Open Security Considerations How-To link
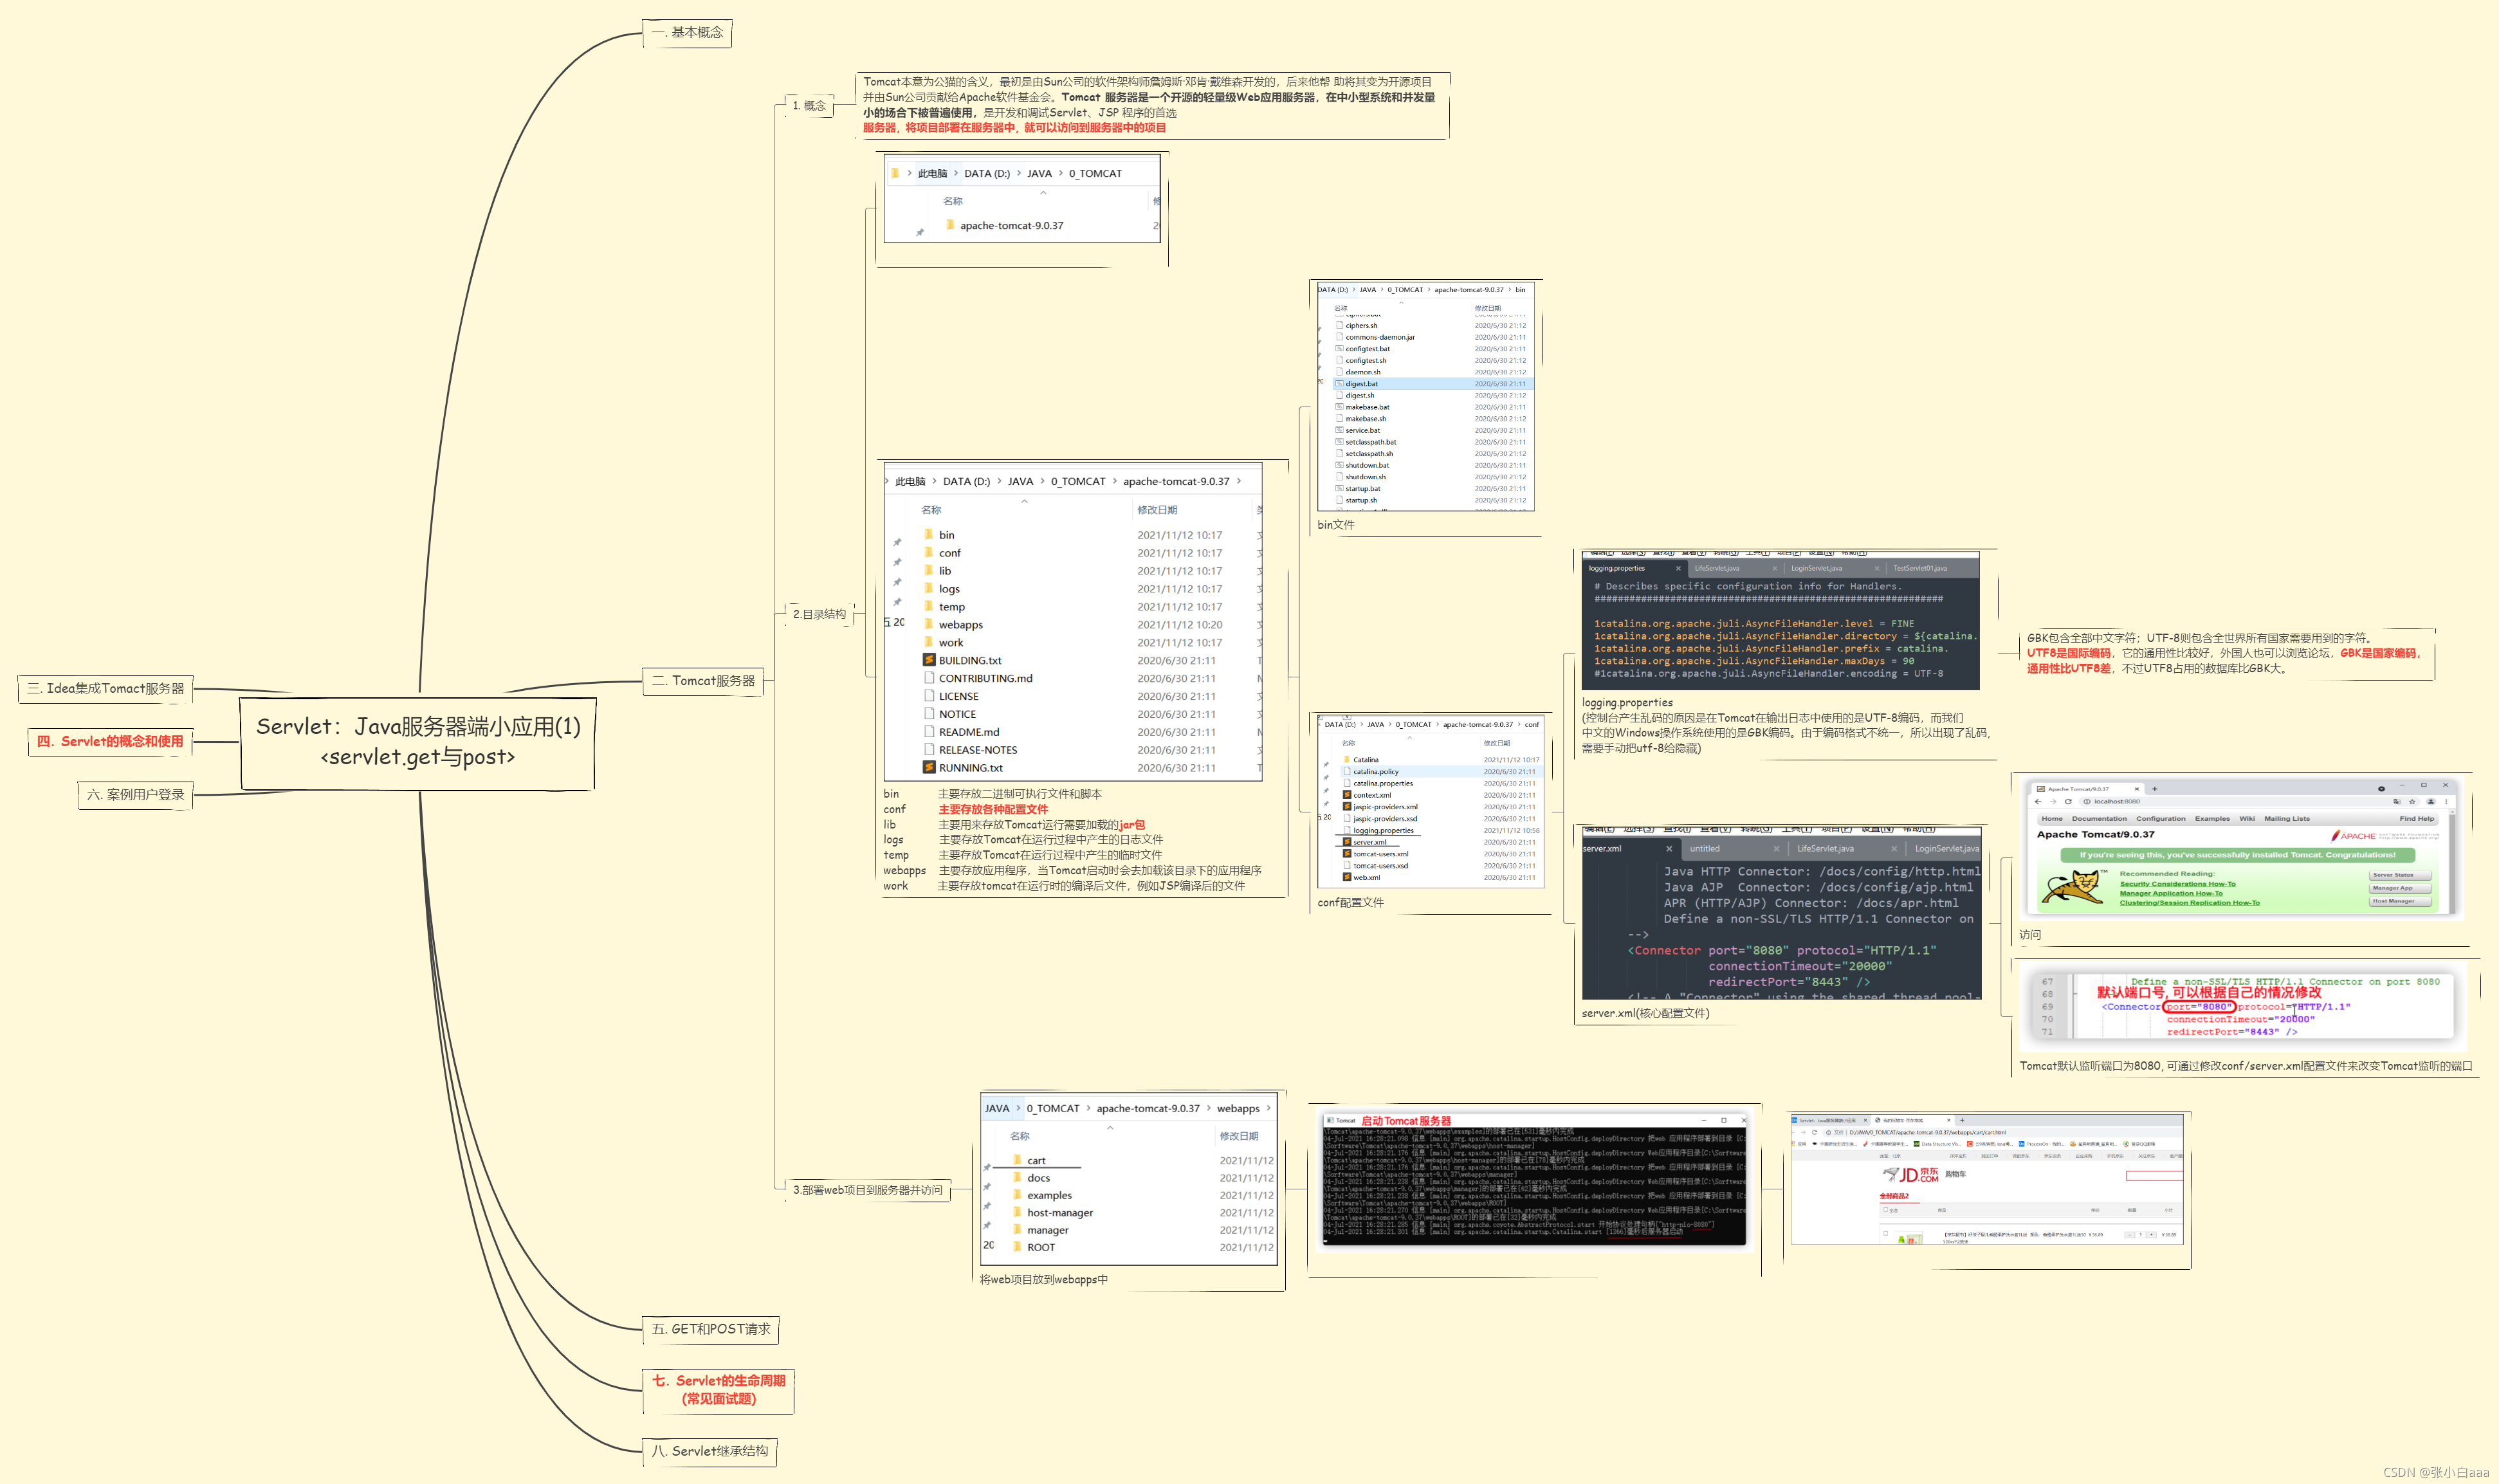Viewport: 2499px width, 1484px height. click(x=2178, y=884)
